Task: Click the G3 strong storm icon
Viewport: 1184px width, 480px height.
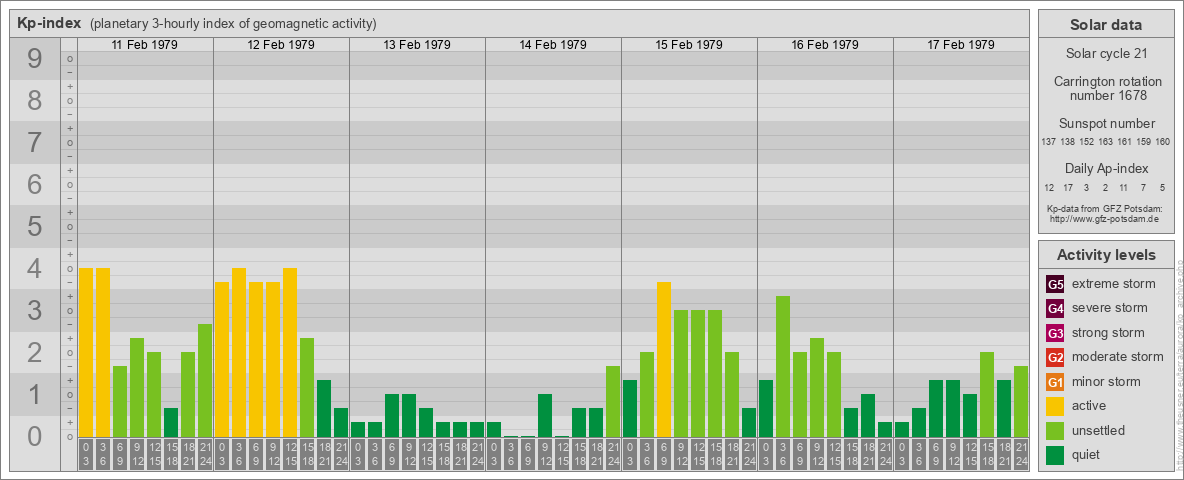Action: [1055, 333]
